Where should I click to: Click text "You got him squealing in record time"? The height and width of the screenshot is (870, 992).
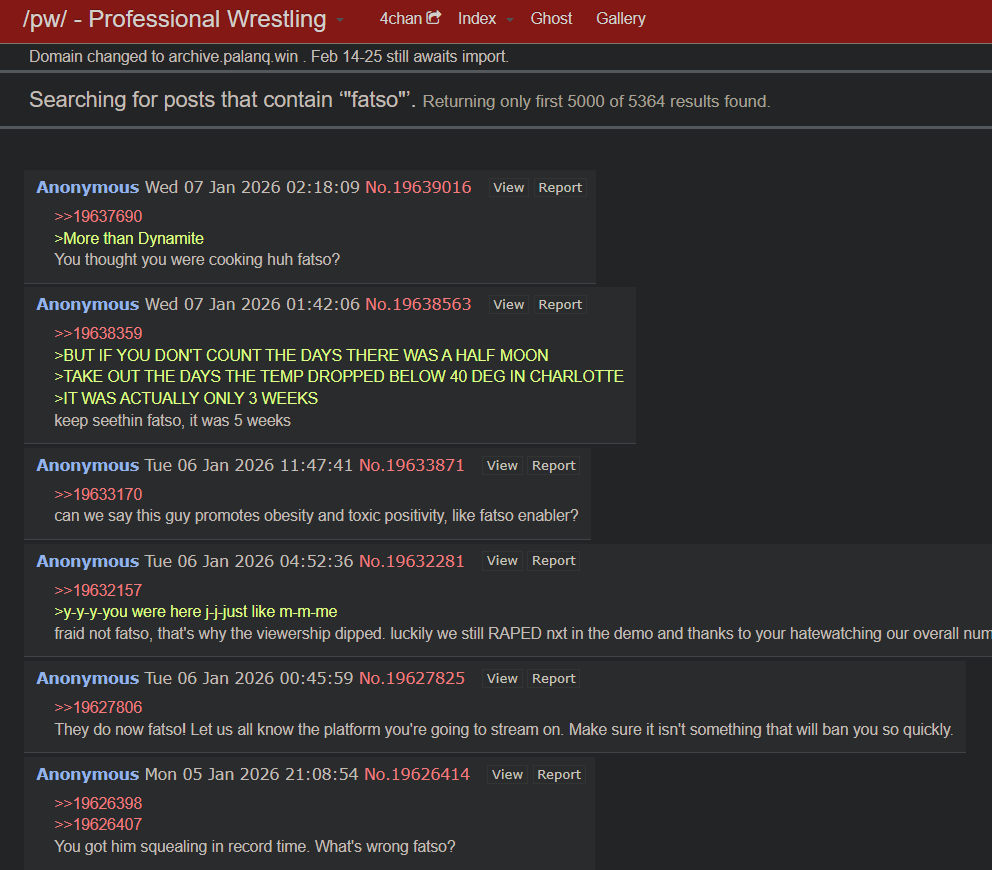[255, 847]
